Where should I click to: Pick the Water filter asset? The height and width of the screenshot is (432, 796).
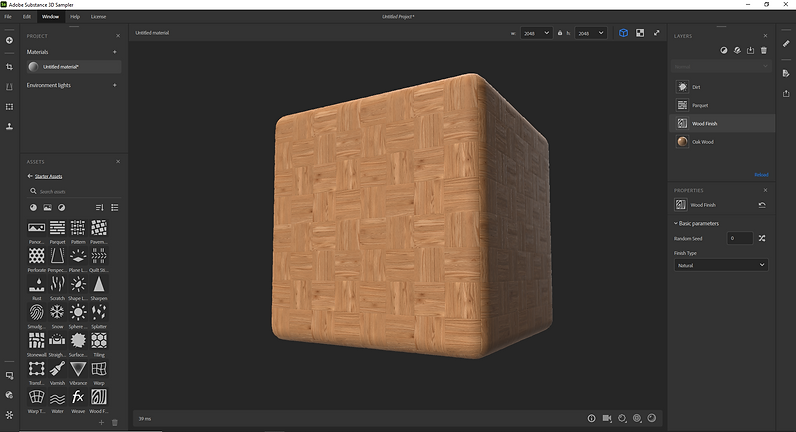click(x=57, y=397)
